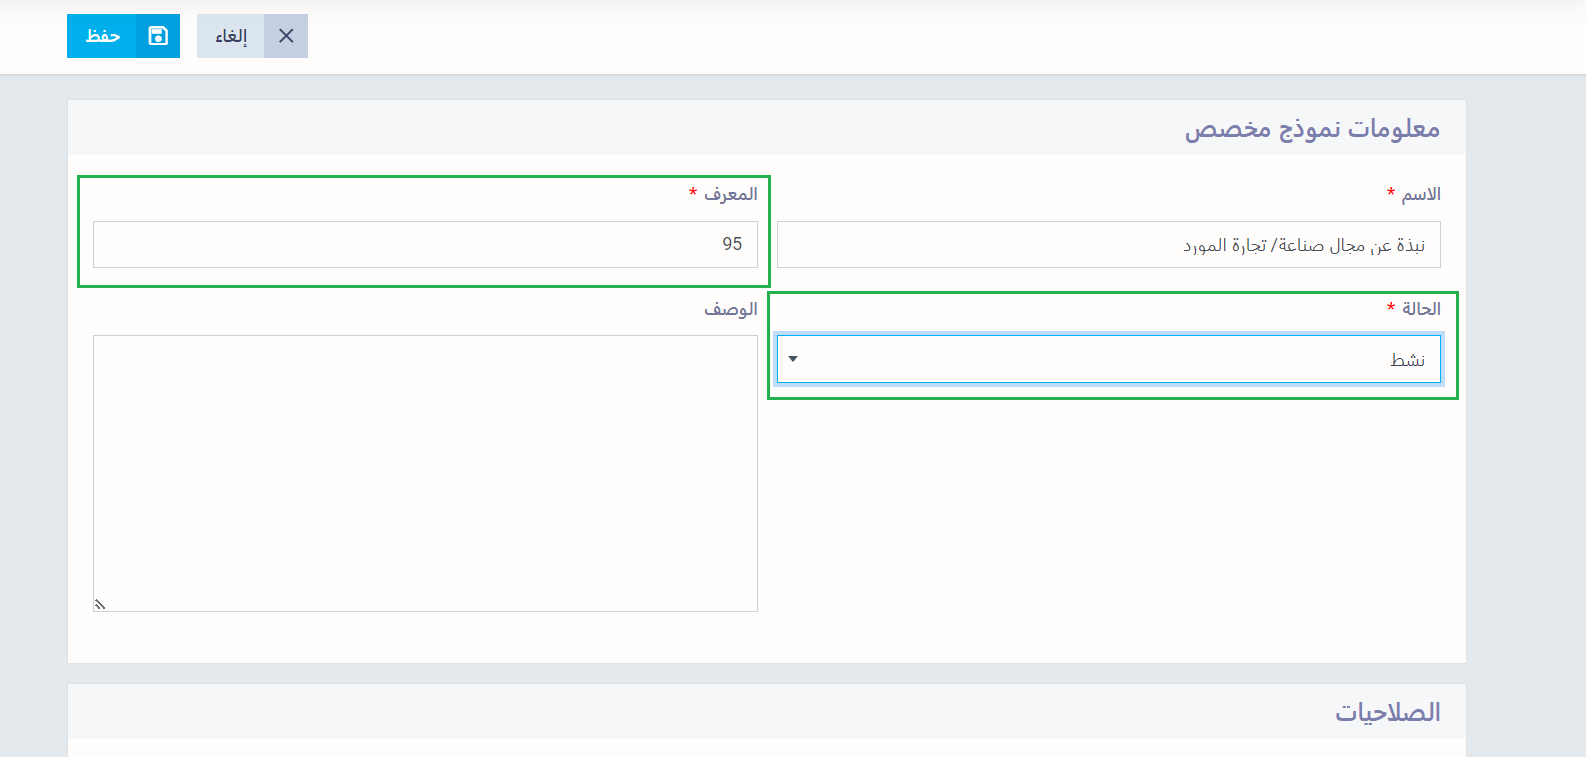1586x757 pixels.
Task: Select the معلومات نموذج مخصص section header
Action: [1312, 129]
